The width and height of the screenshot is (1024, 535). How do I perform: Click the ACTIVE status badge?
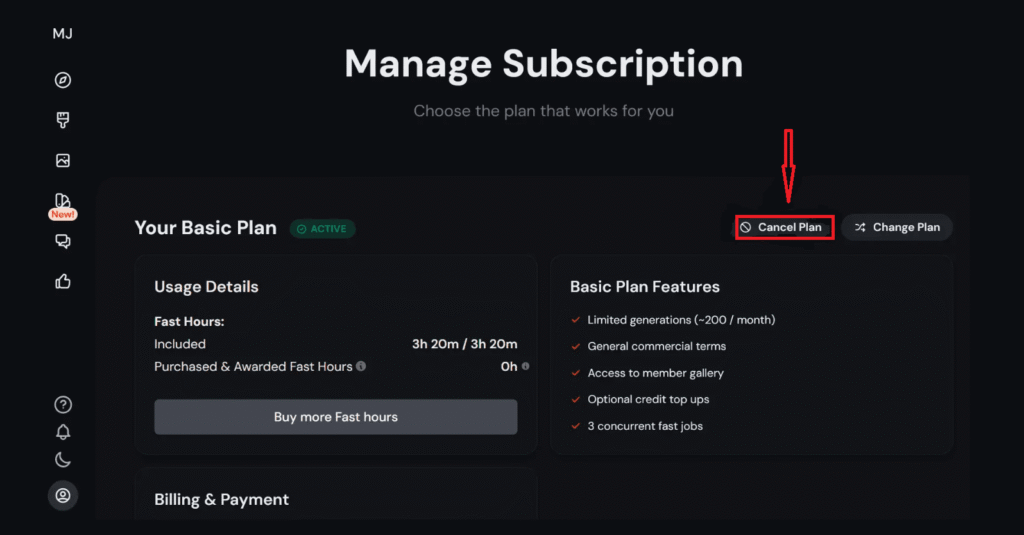pos(322,229)
